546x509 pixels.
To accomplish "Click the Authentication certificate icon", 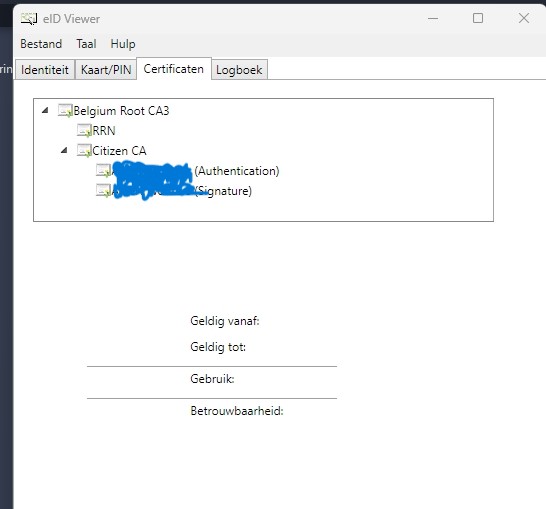I will [103, 171].
